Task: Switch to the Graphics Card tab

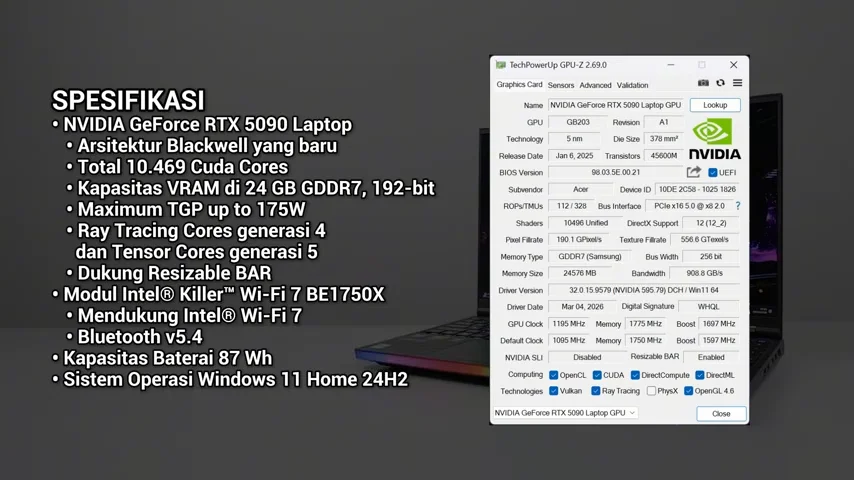Action: point(519,84)
